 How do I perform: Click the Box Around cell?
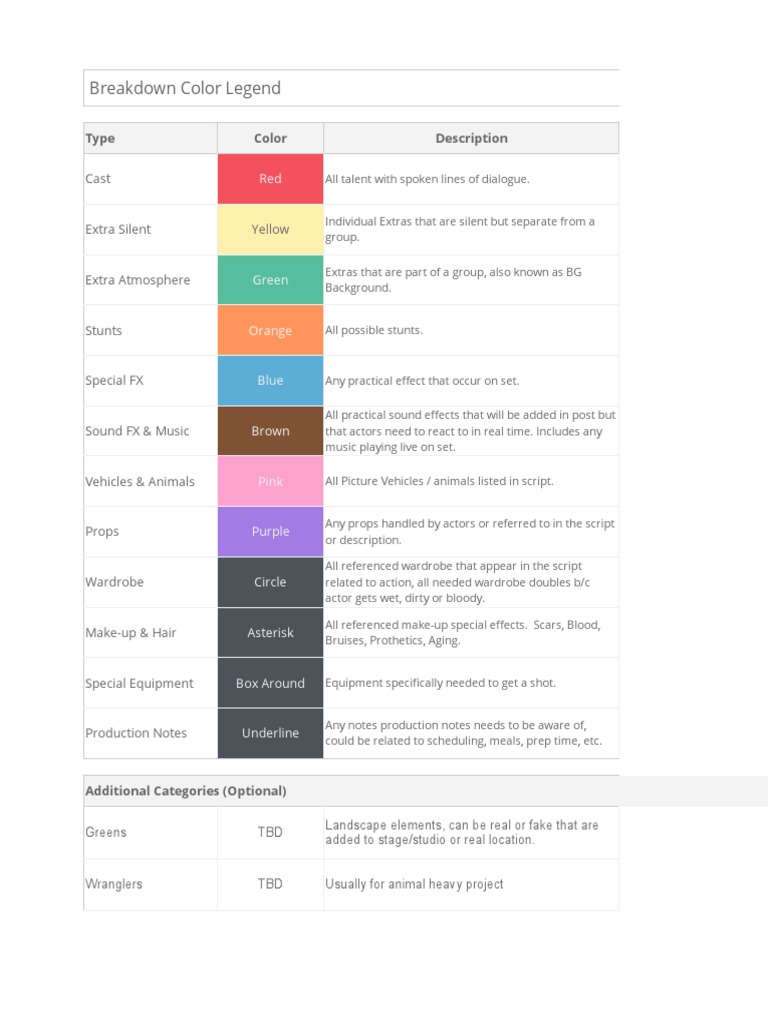tap(270, 683)
